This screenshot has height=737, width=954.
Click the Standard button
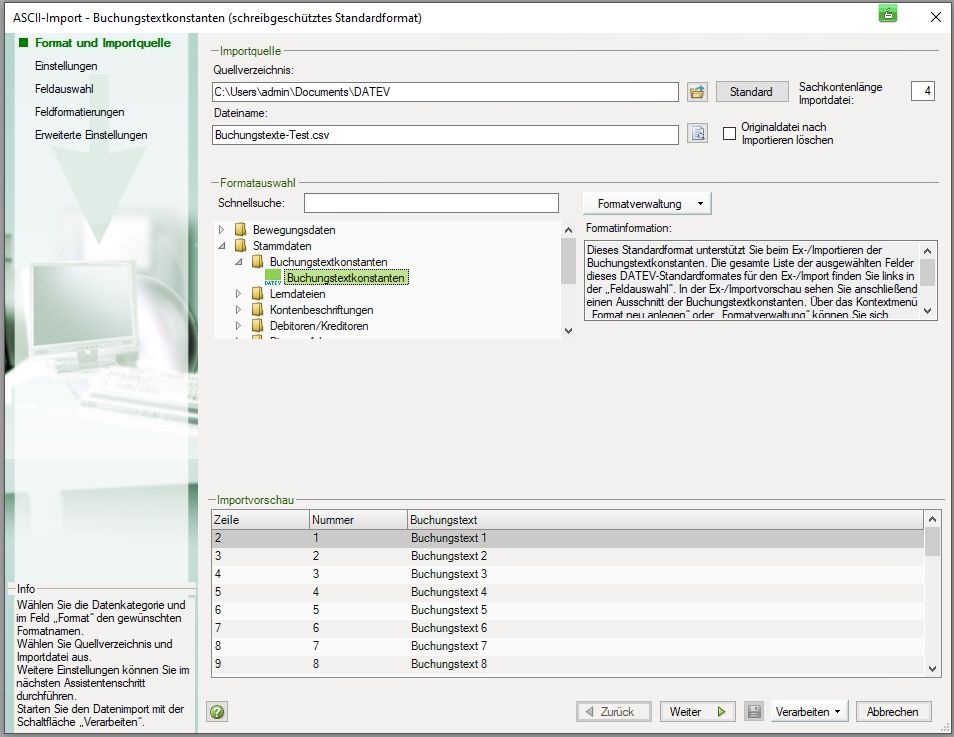pos(751,92)
